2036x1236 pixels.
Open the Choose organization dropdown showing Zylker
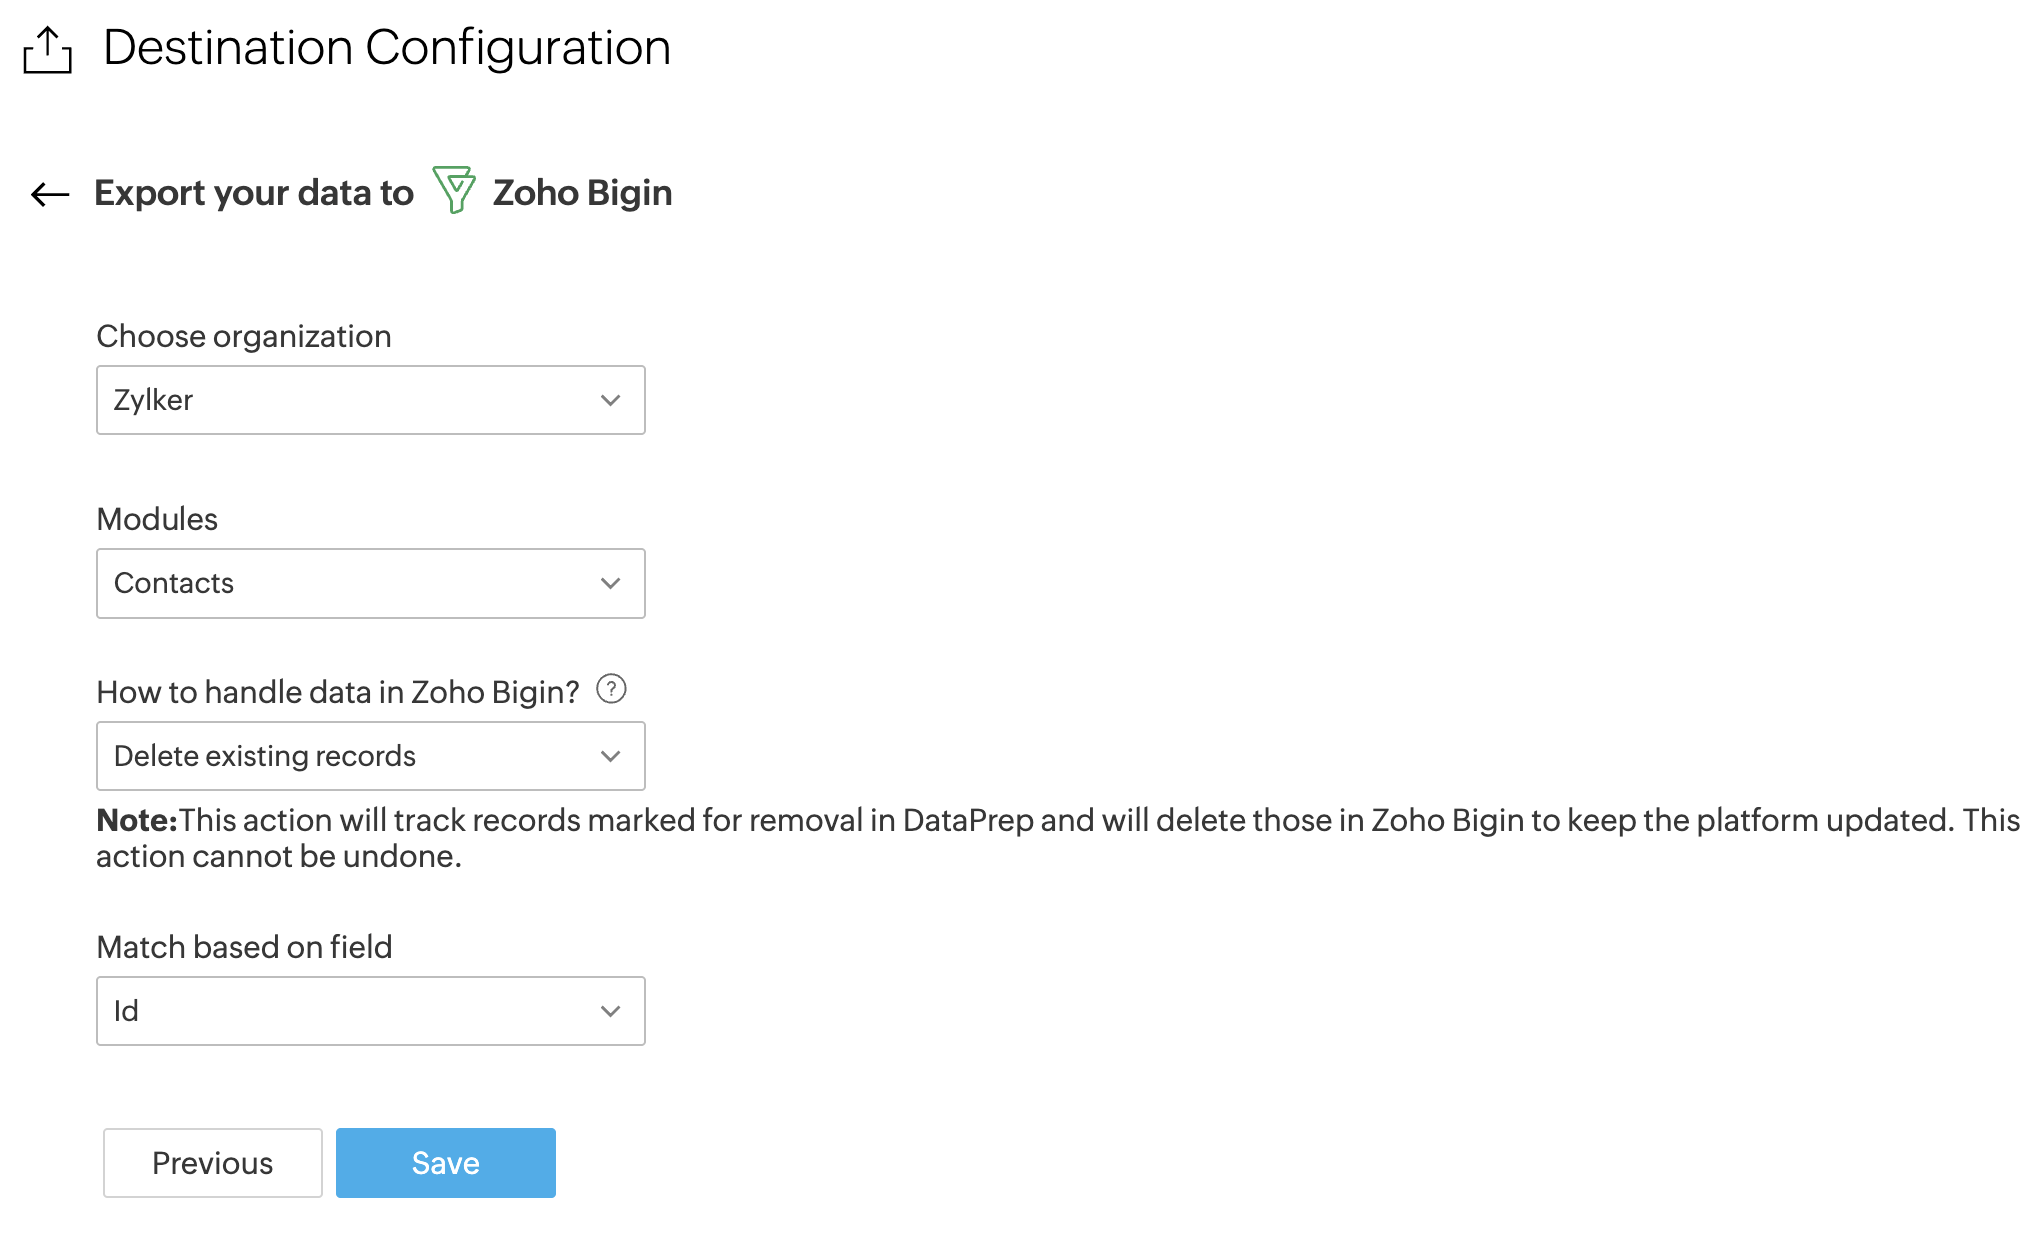[350, 400]
